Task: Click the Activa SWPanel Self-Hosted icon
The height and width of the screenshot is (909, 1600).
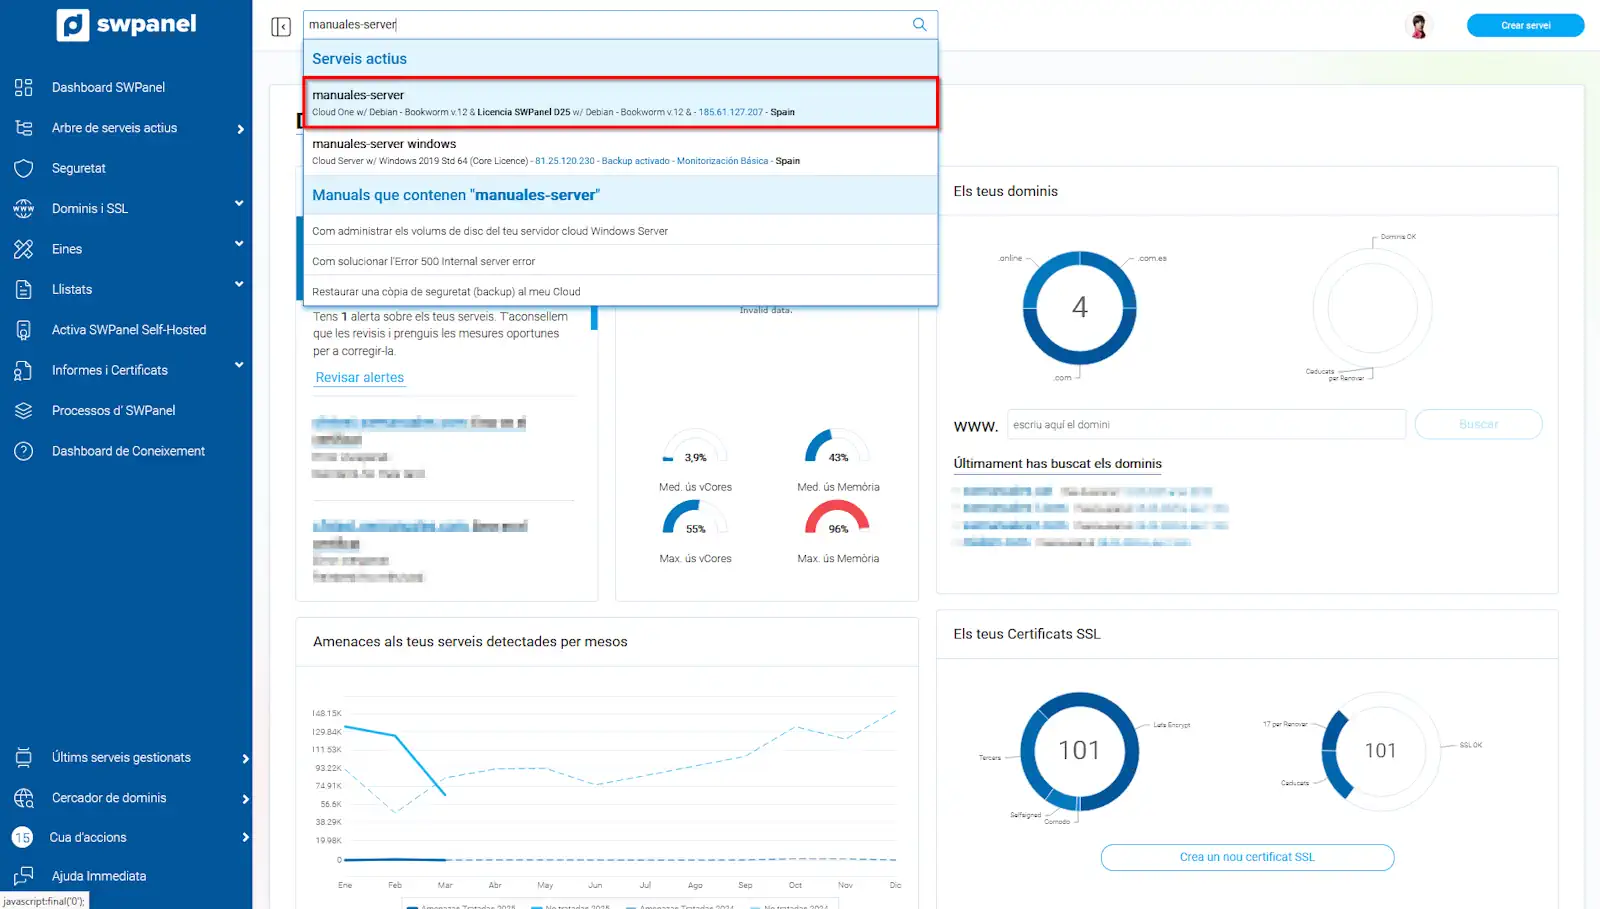Action: click(x=24, y=330)
